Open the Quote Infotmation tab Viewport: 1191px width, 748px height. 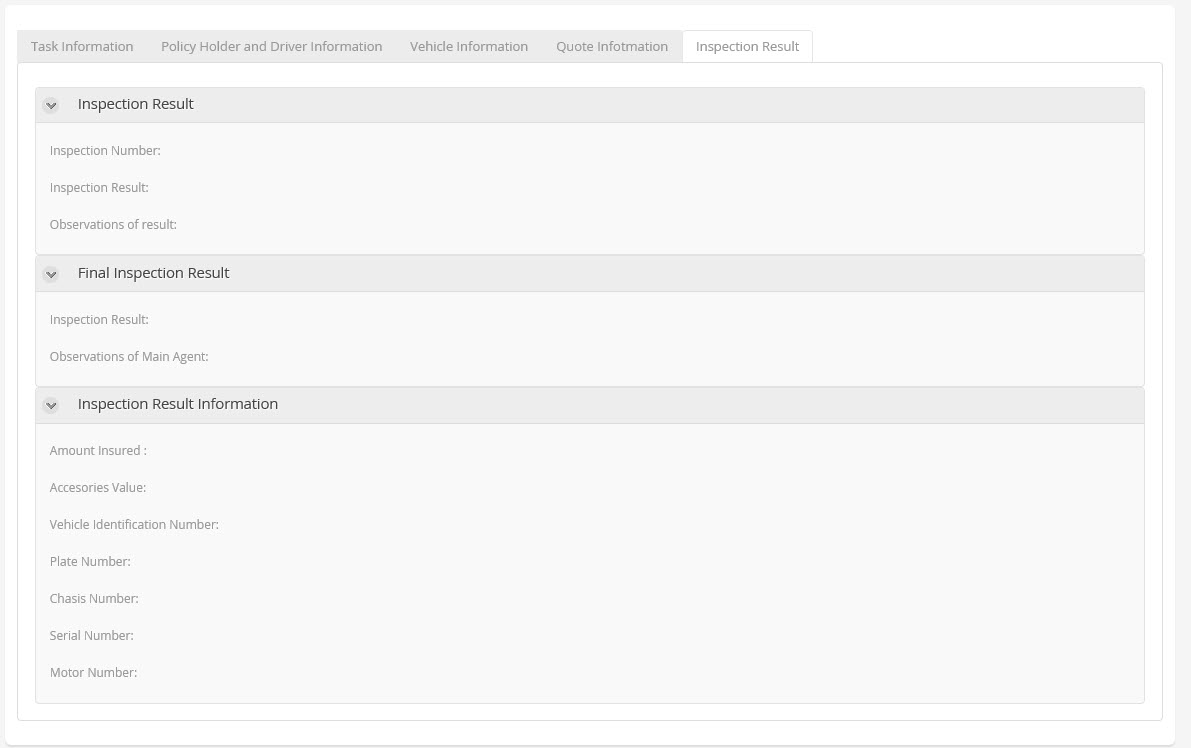tap(611, 47)
